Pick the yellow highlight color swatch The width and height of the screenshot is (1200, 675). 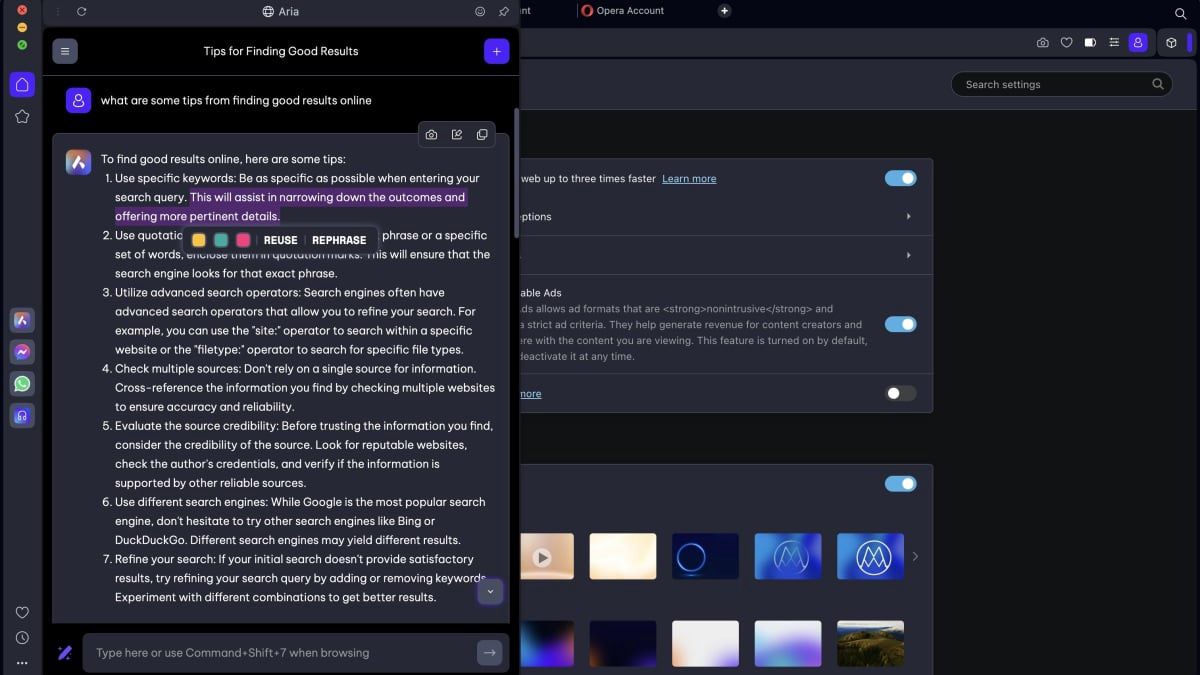click(199, 240)
